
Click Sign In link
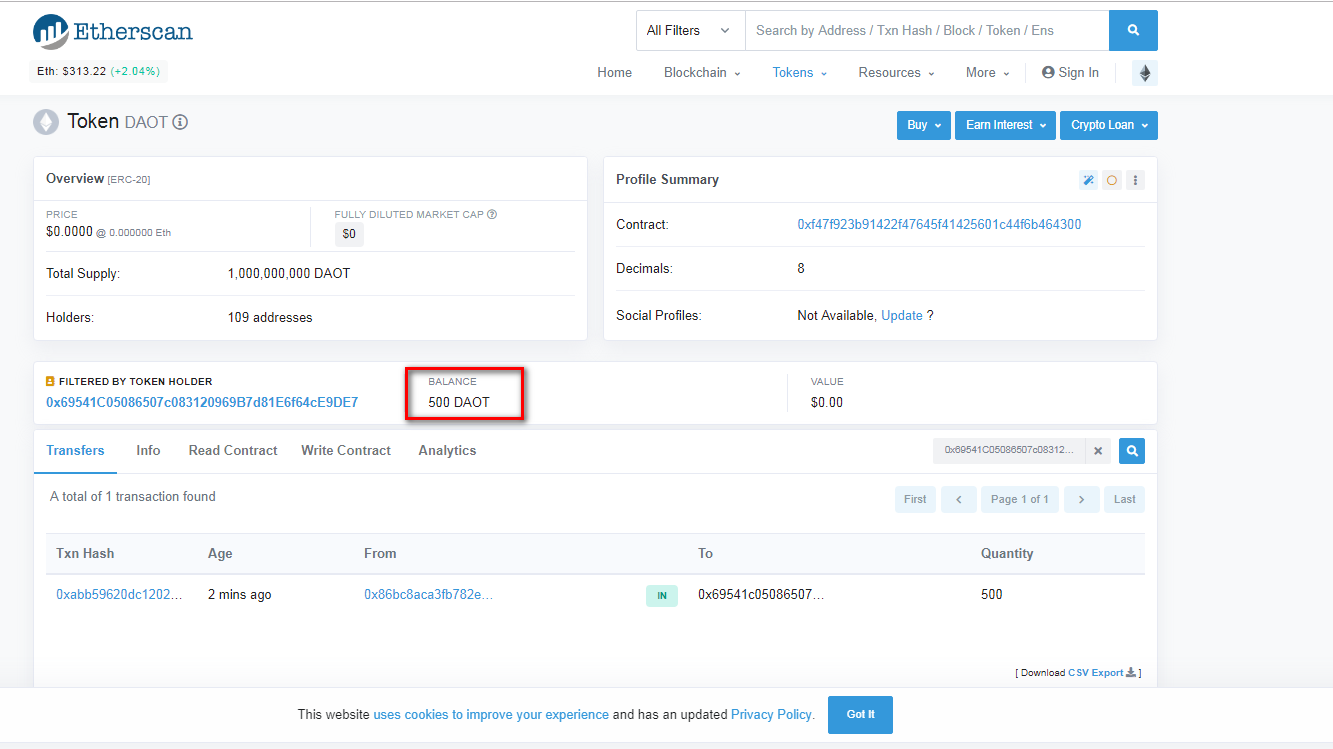[x=1070, y=72]
